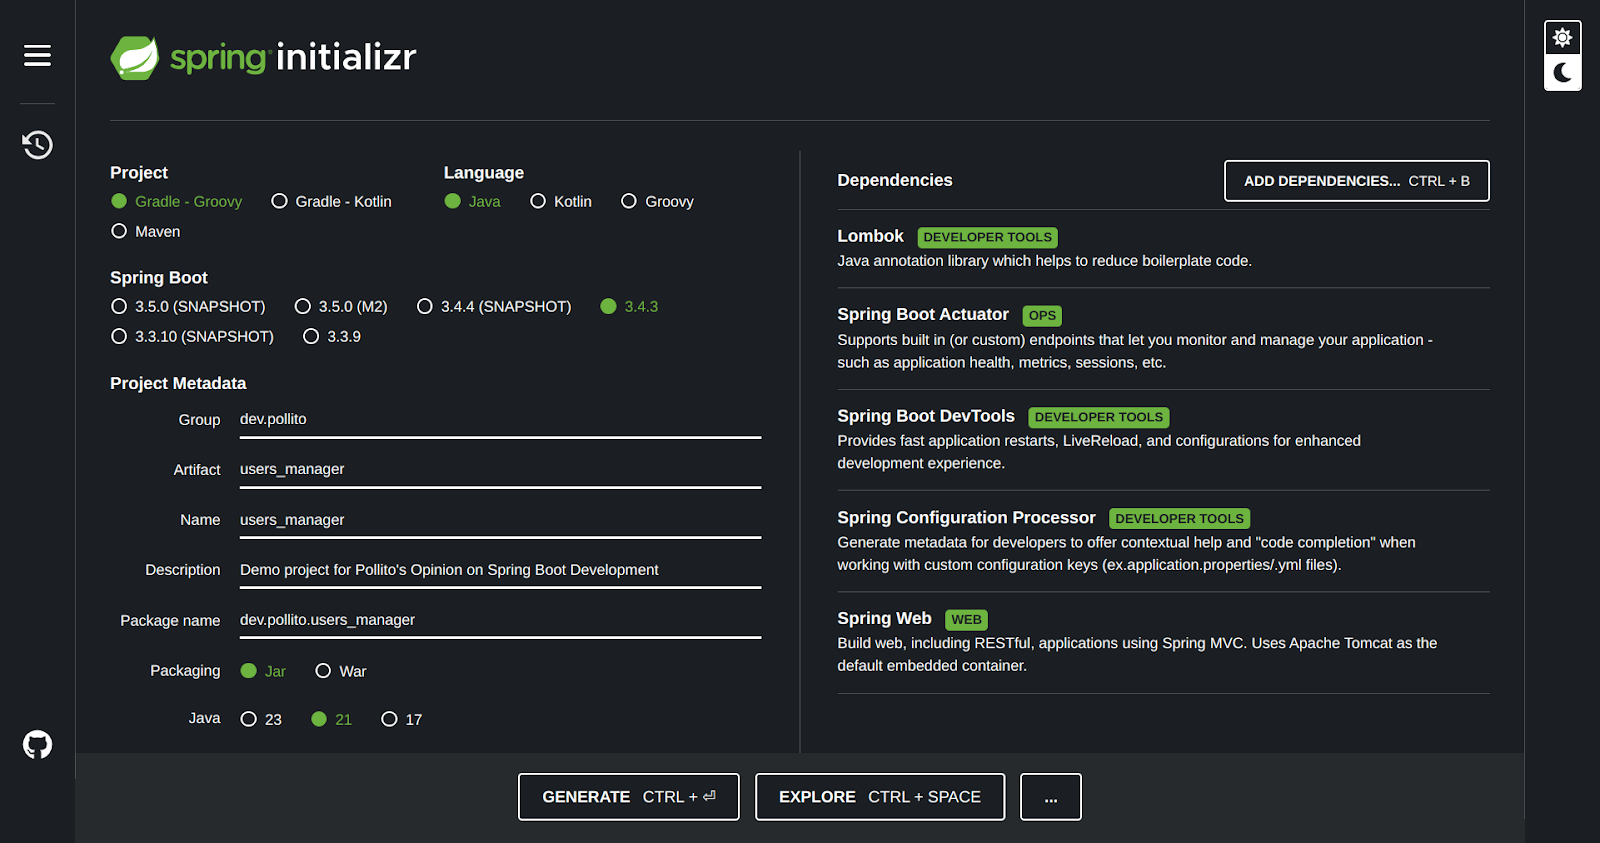Viewport: 1600px width, 843px height.
Task: Select Java version 23
Action: coord(261,719)
